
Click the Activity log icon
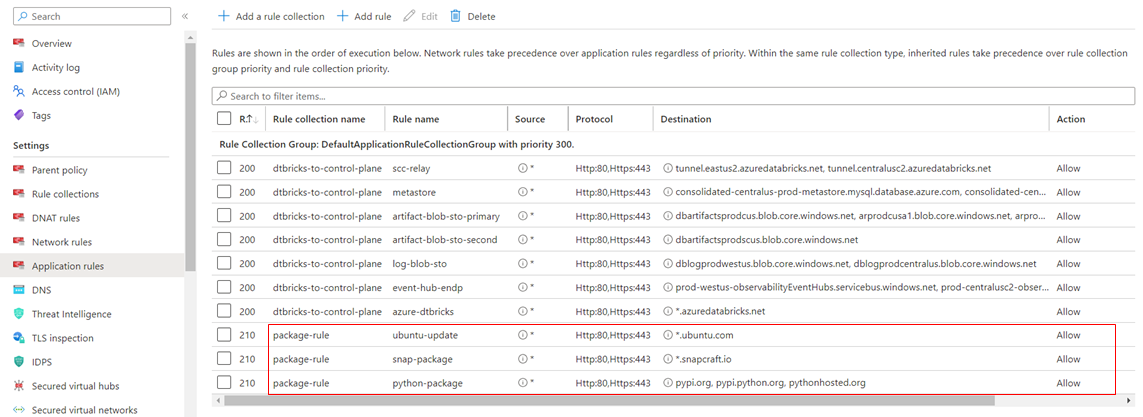click(x=18, y=68)
